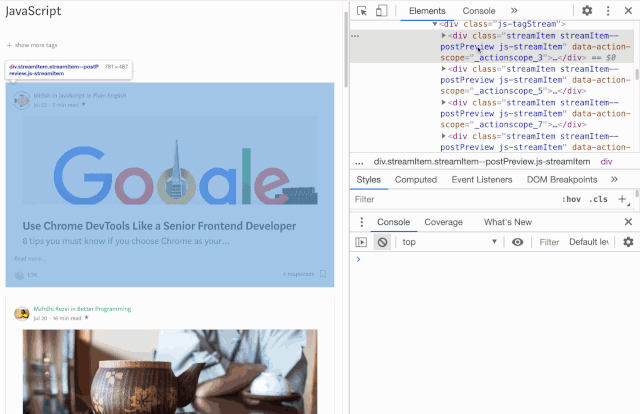The width and height of the screenshot is (640, 414).
Task: Click breadcrumb overflow ellipsis
Action: click(x=359, y=162)
